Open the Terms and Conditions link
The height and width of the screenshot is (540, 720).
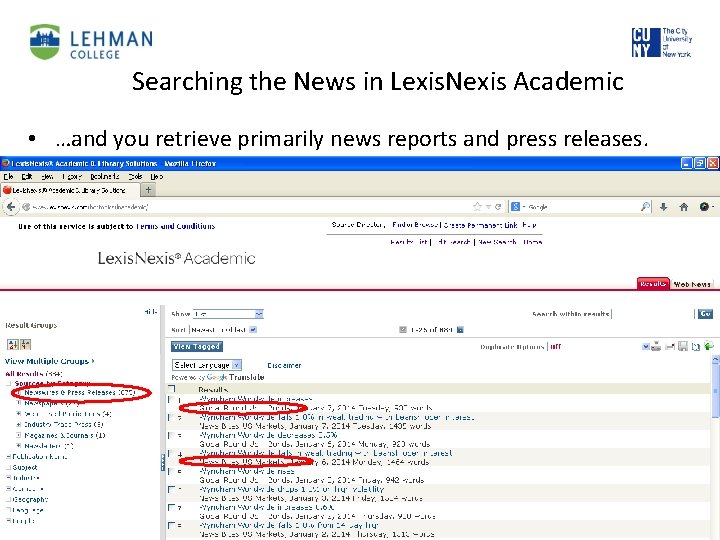(175, 226)
